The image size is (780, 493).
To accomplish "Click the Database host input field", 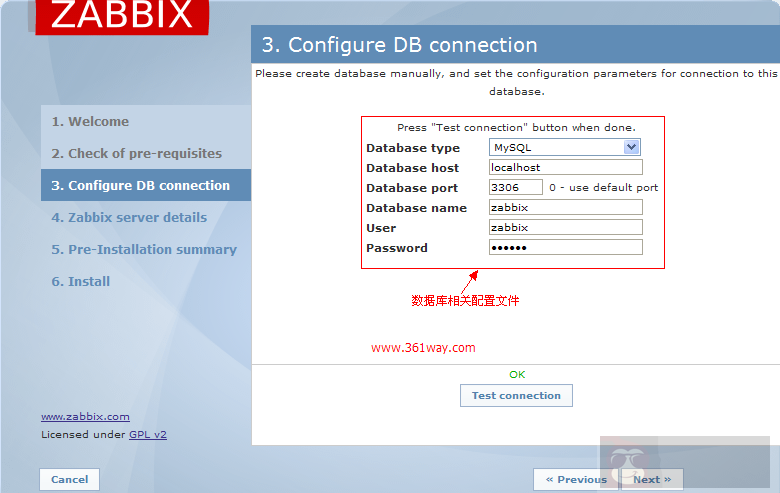I will 566,167.
